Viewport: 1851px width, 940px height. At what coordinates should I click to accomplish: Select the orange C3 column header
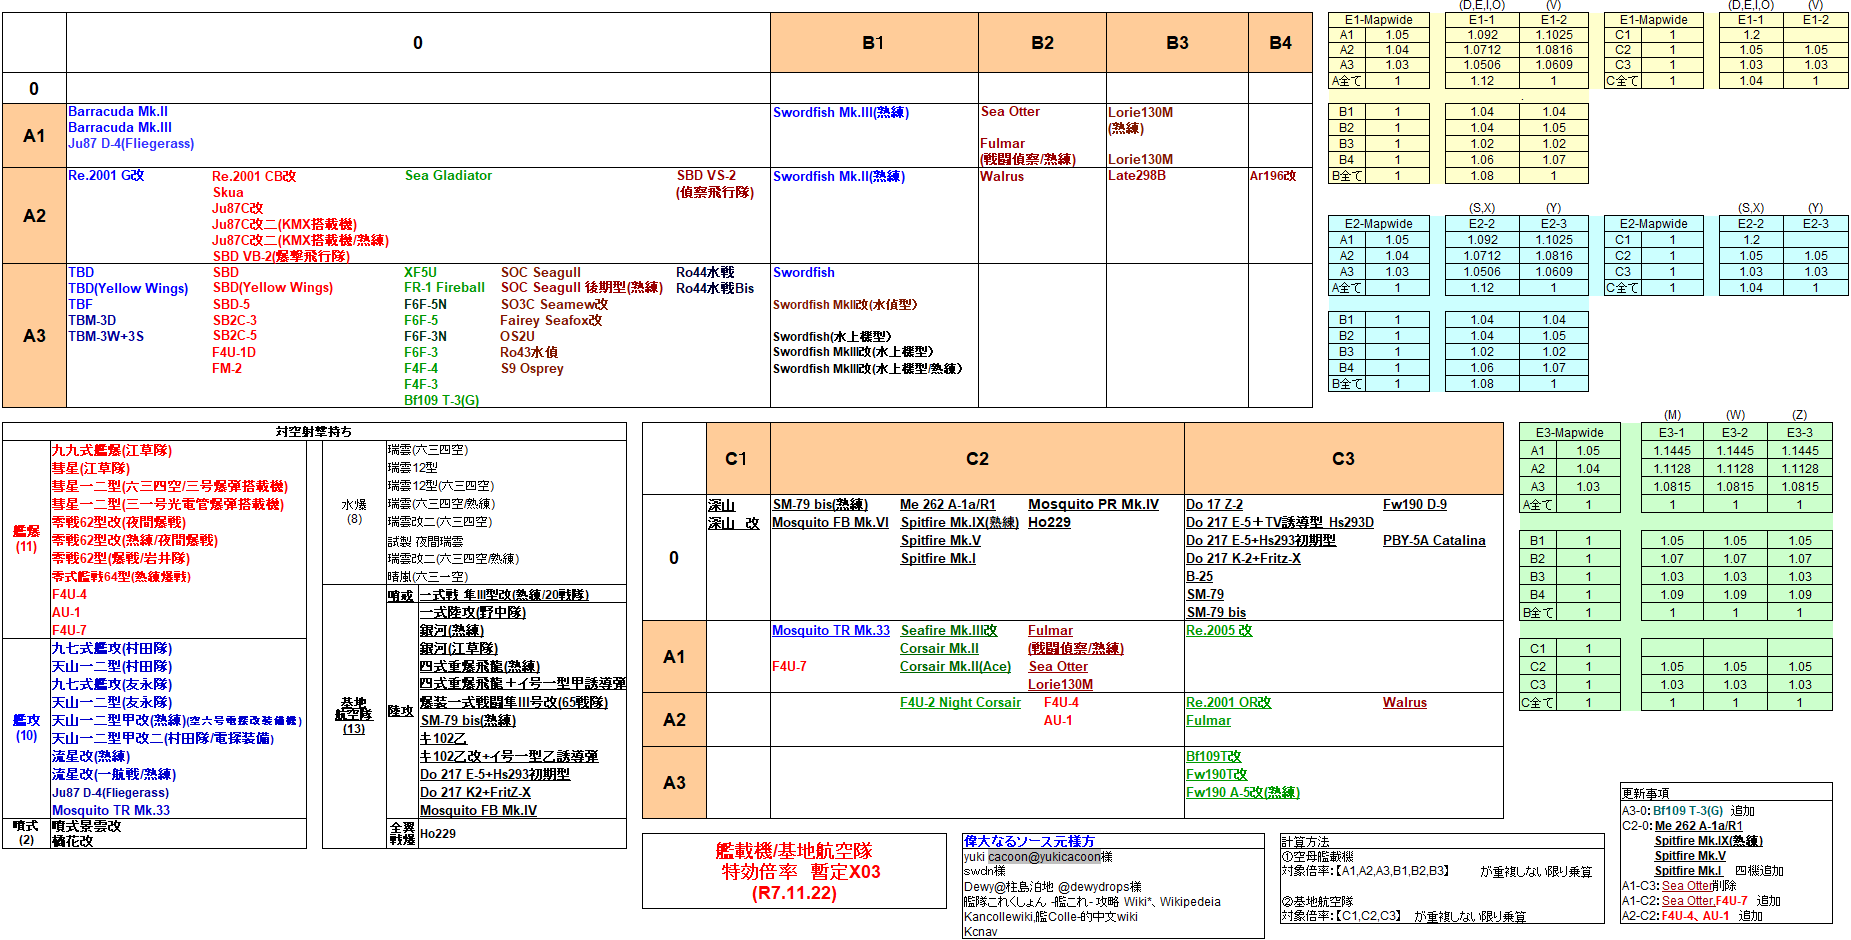tap(1343, 459)
